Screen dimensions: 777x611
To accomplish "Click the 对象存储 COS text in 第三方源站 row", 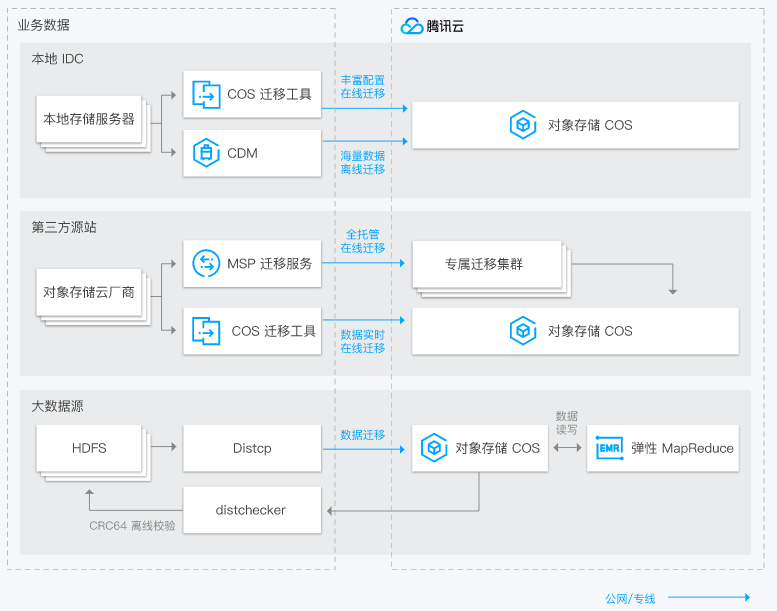I will (x=590, y=331).
